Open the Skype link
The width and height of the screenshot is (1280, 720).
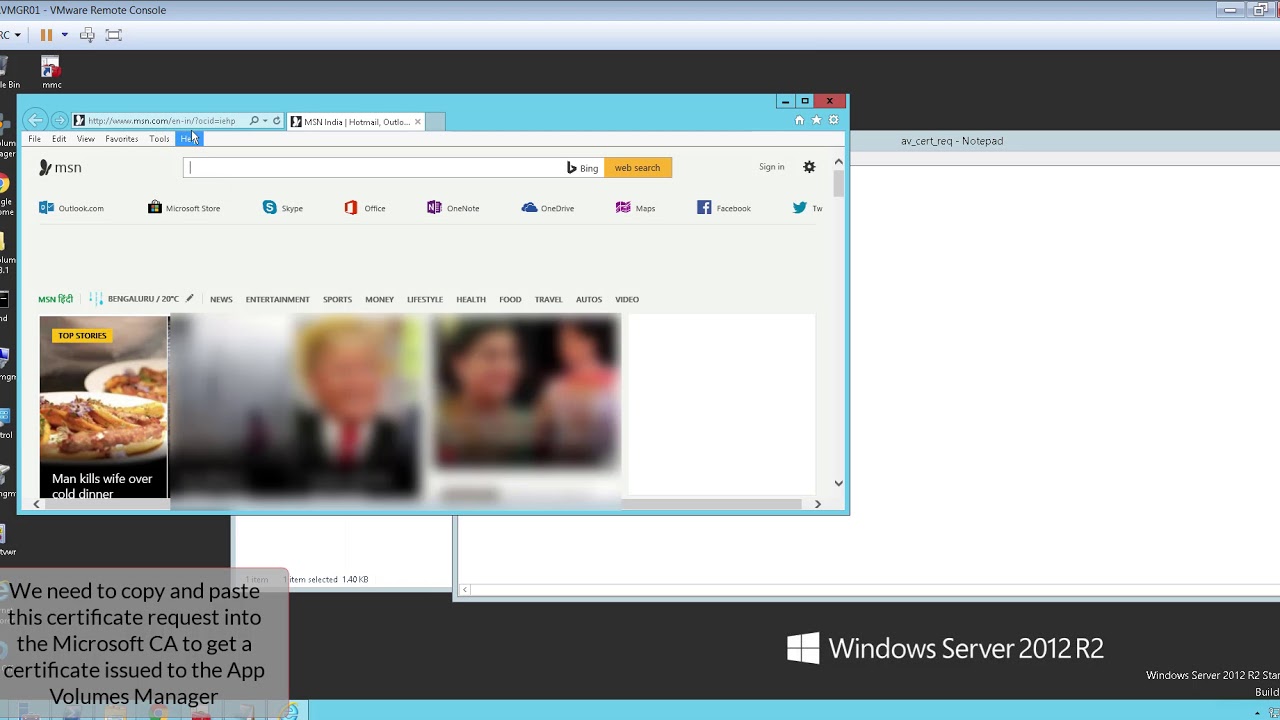click(x=283, y=208)
